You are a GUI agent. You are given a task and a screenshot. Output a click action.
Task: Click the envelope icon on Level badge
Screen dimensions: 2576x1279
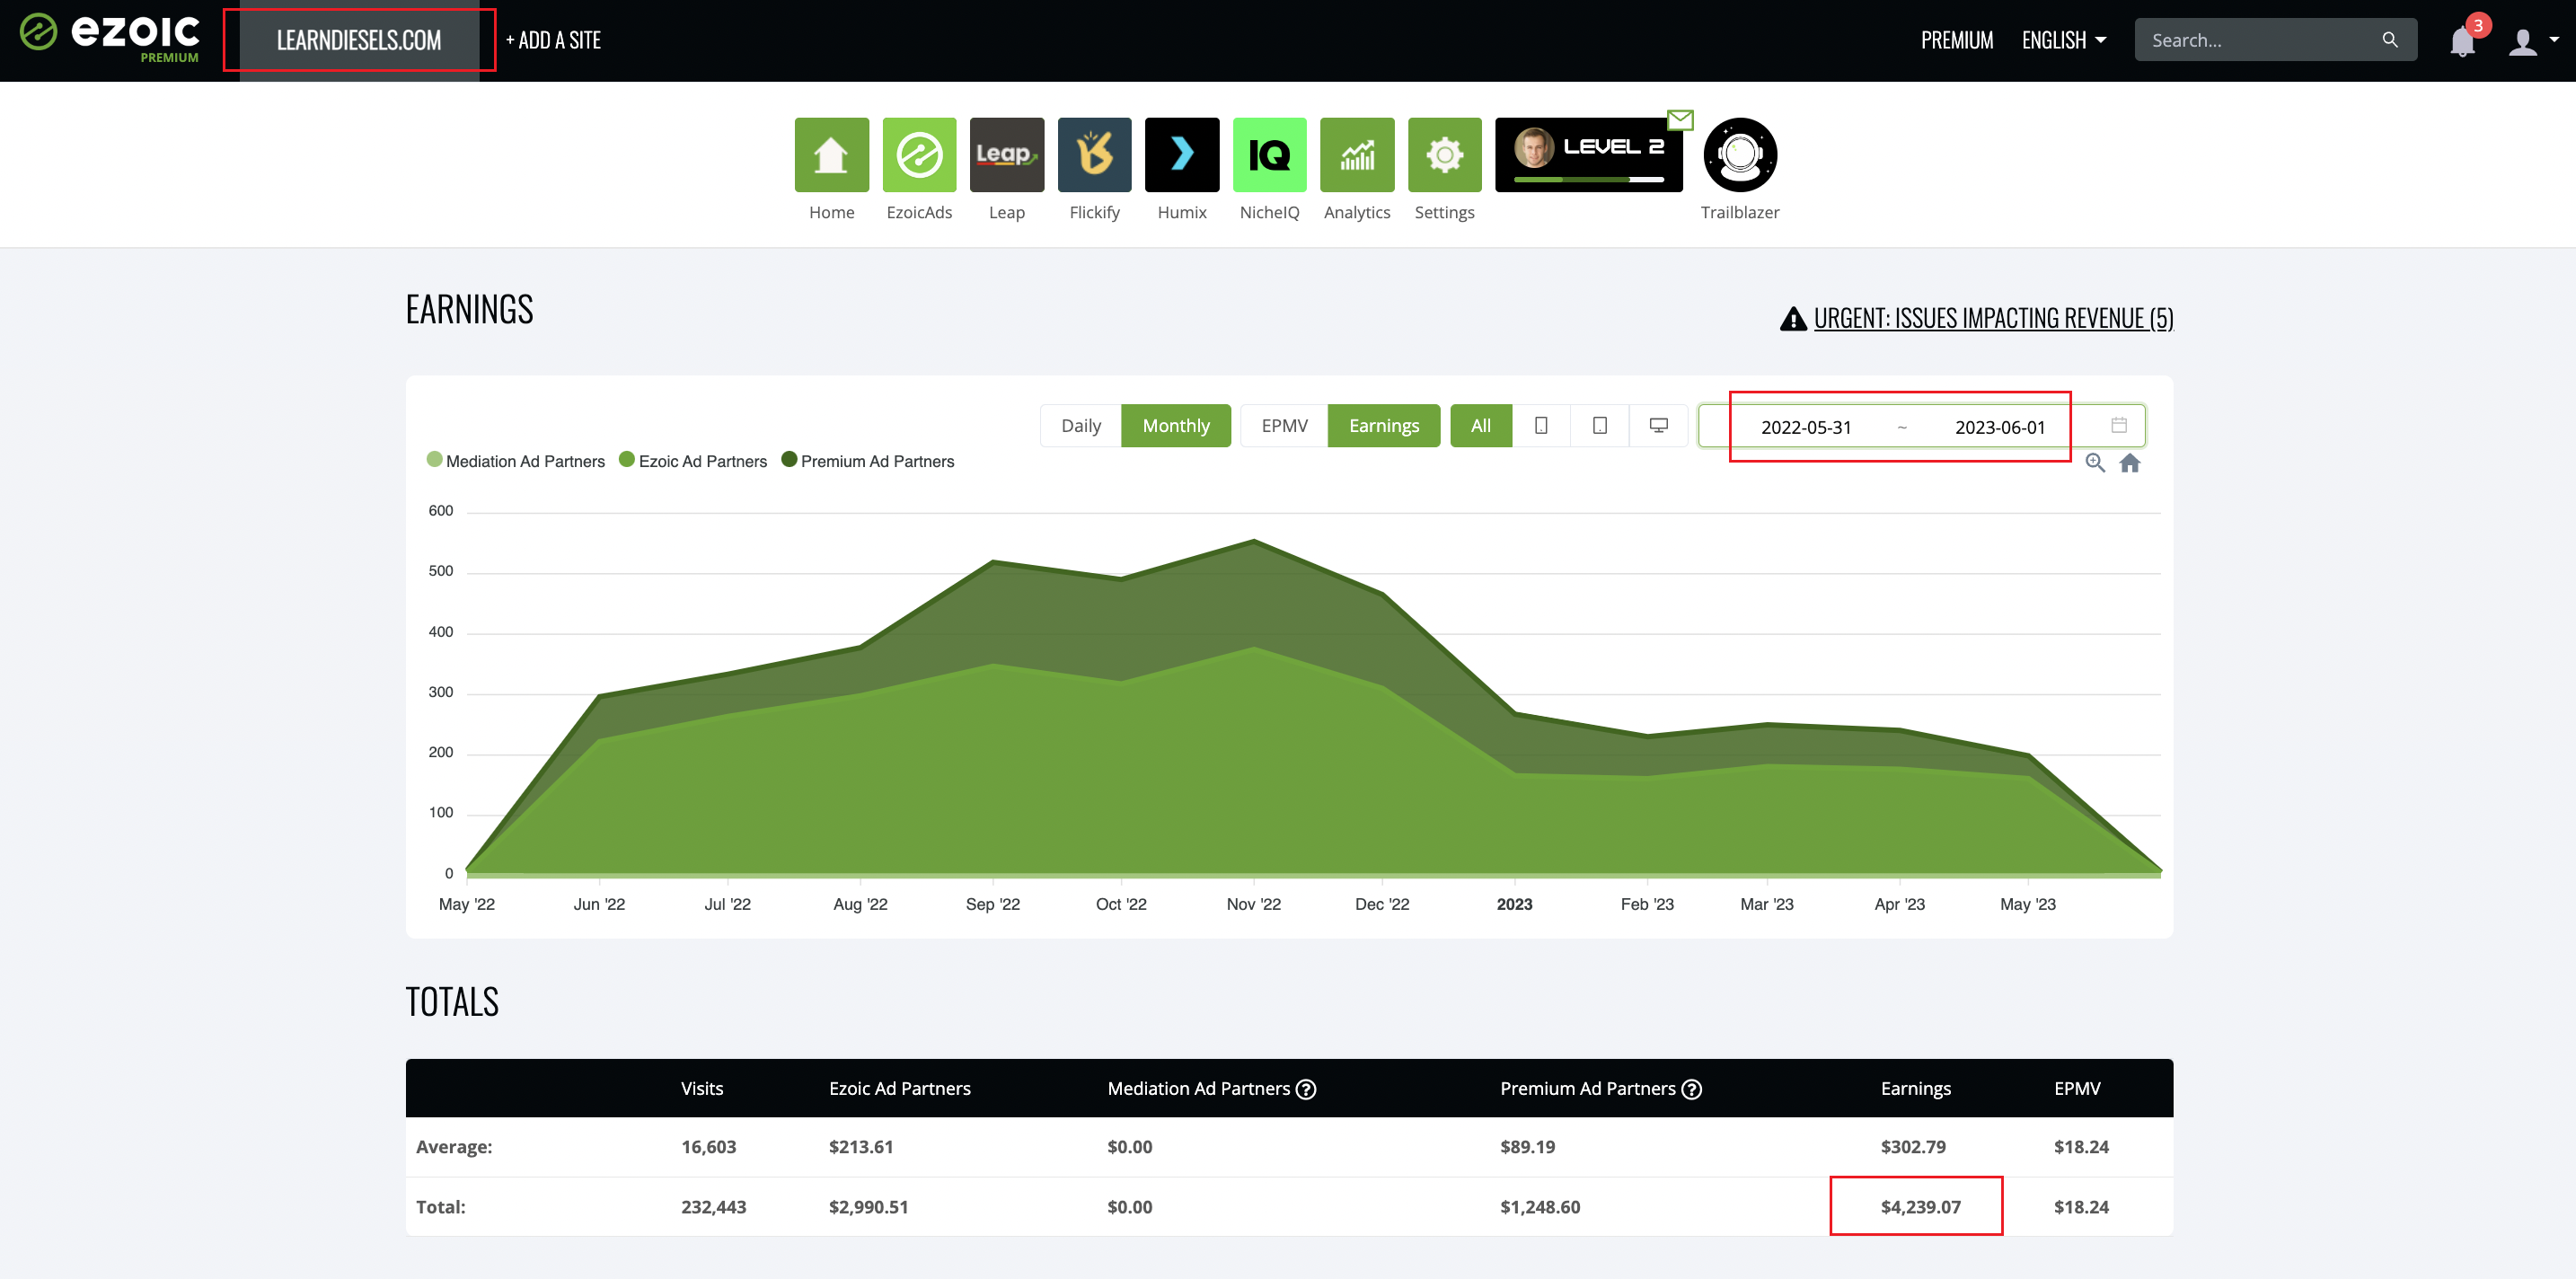coord(1681,120)
